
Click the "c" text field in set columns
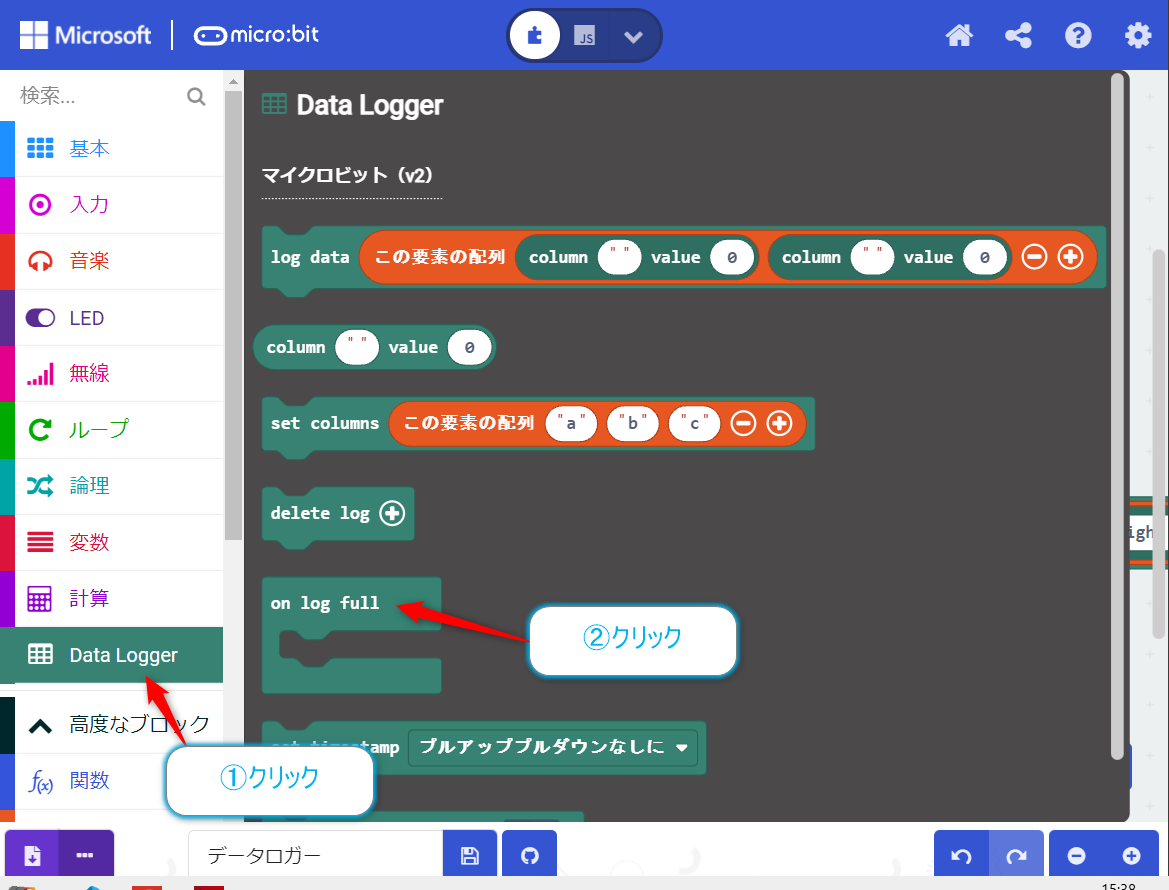pyautogui.click(x=694, y=423)
